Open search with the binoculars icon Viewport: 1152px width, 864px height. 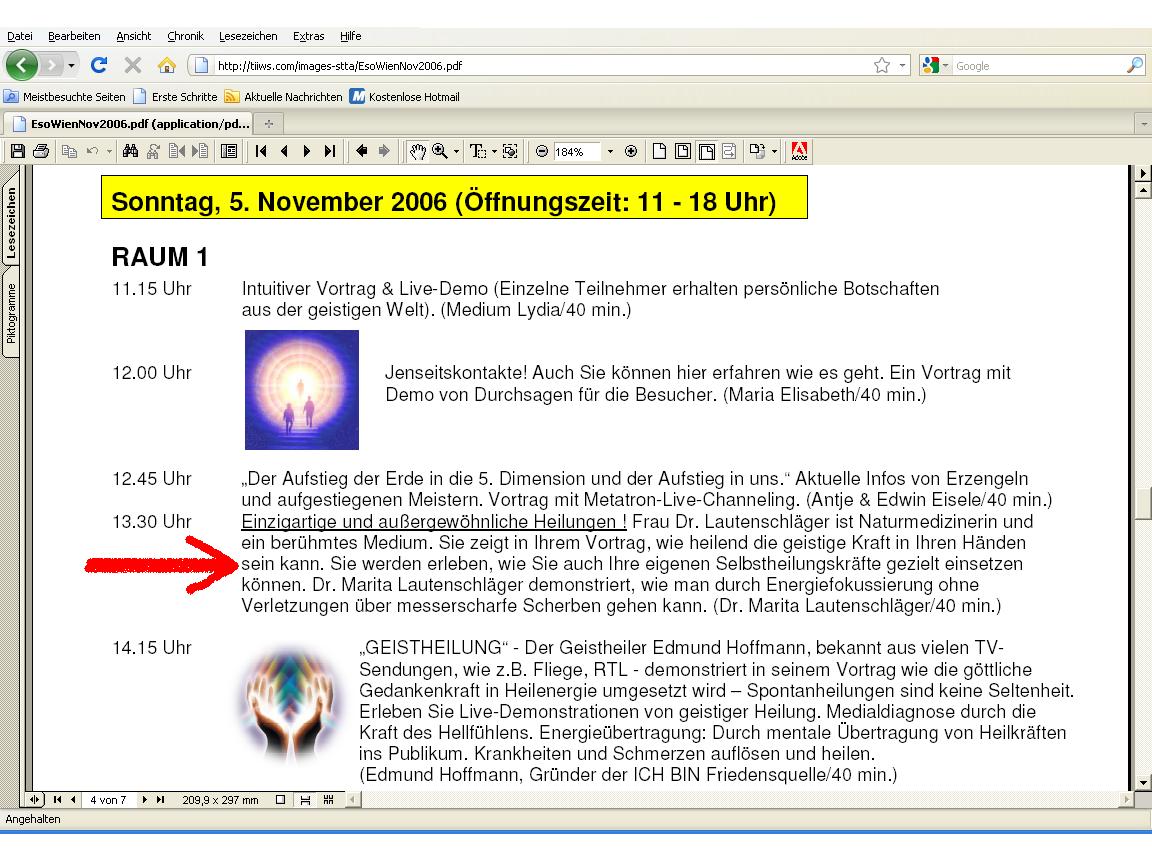tap(130, 152)
